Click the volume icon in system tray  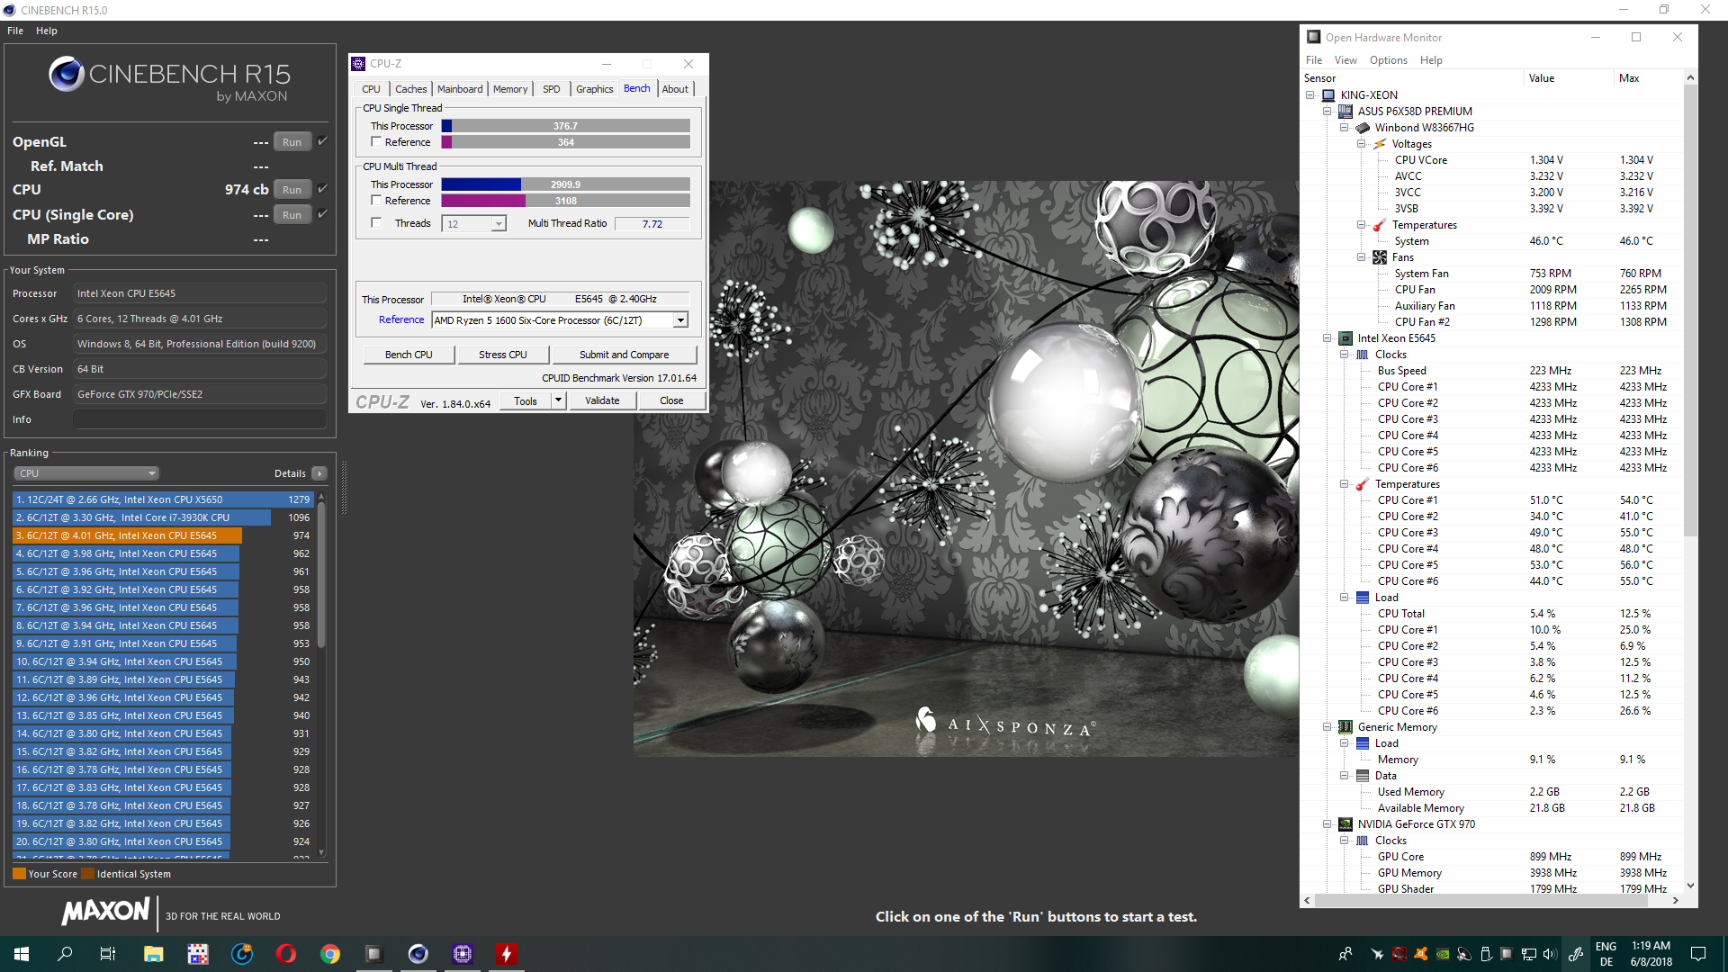(x=1550, y=954)
